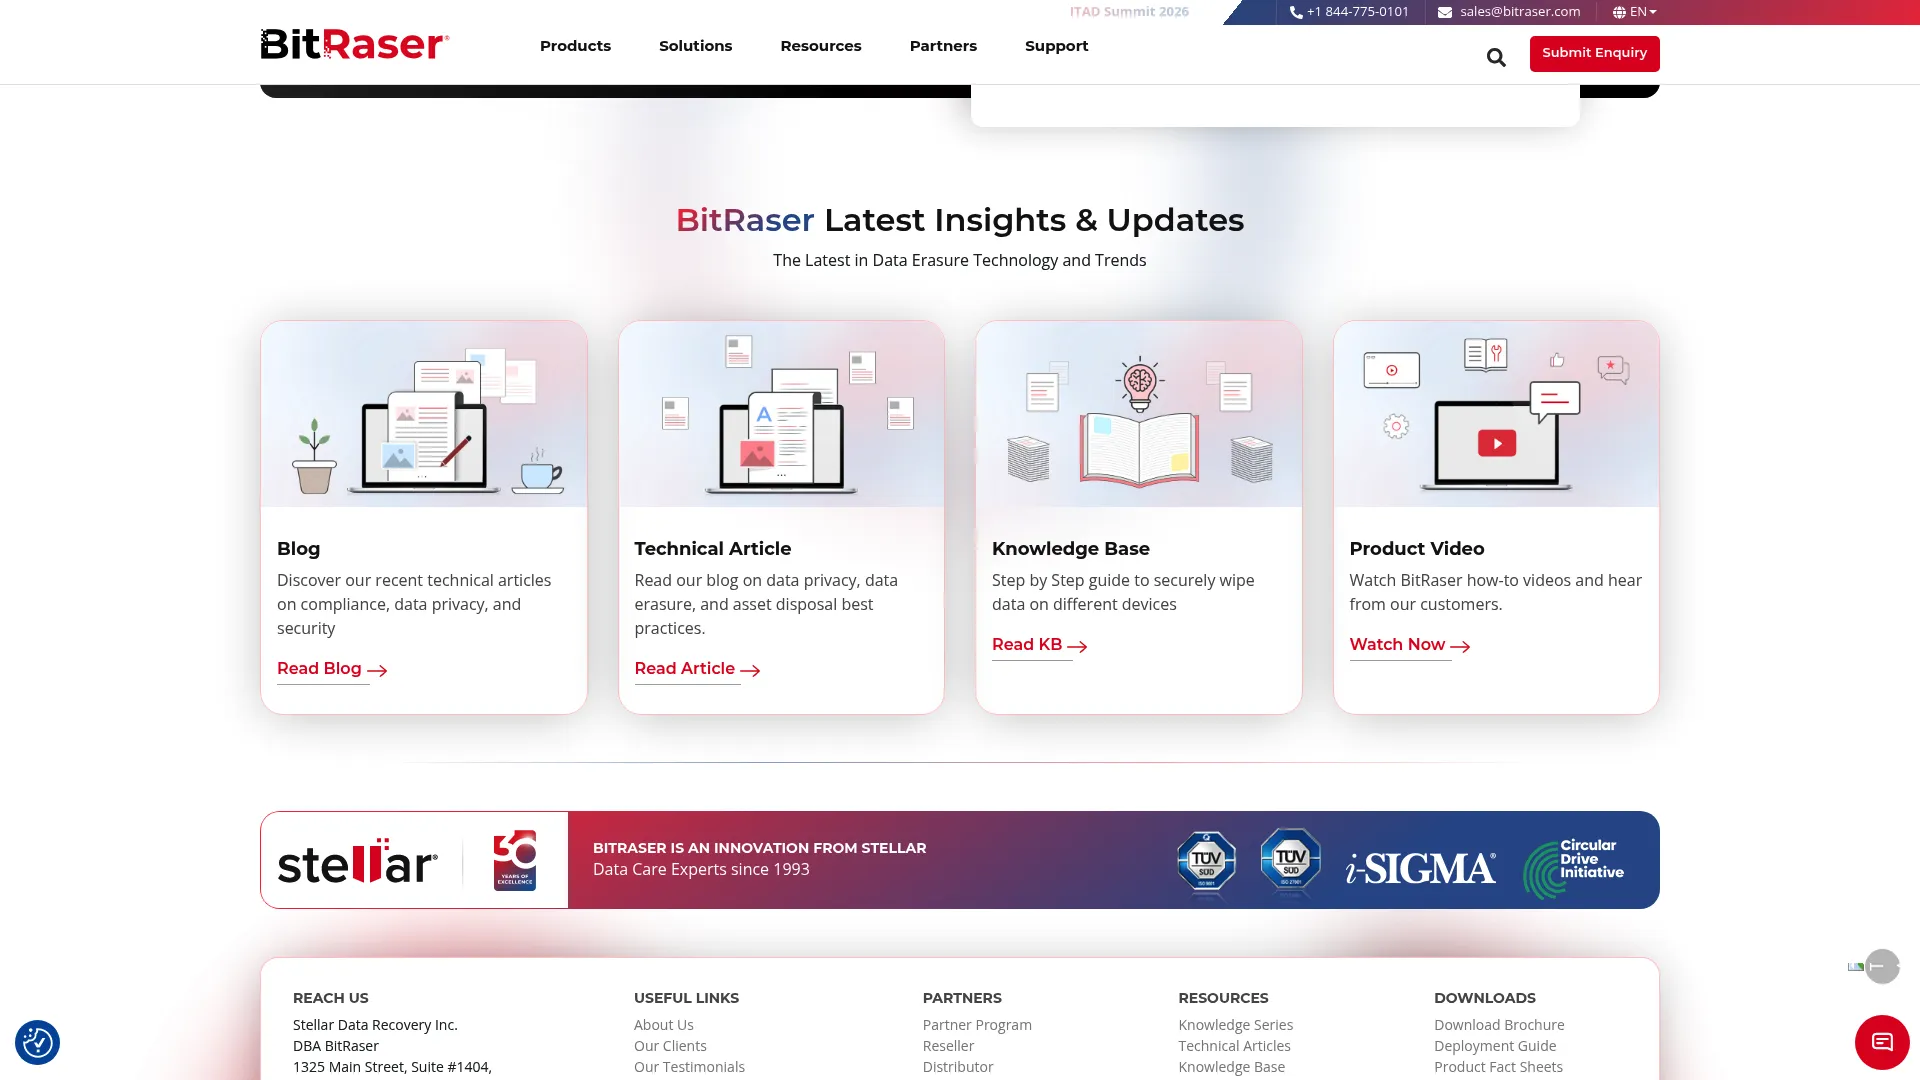1920x1080 pixels.
Task: Click the arrow next to Read KB
Action: (1077, 646)
